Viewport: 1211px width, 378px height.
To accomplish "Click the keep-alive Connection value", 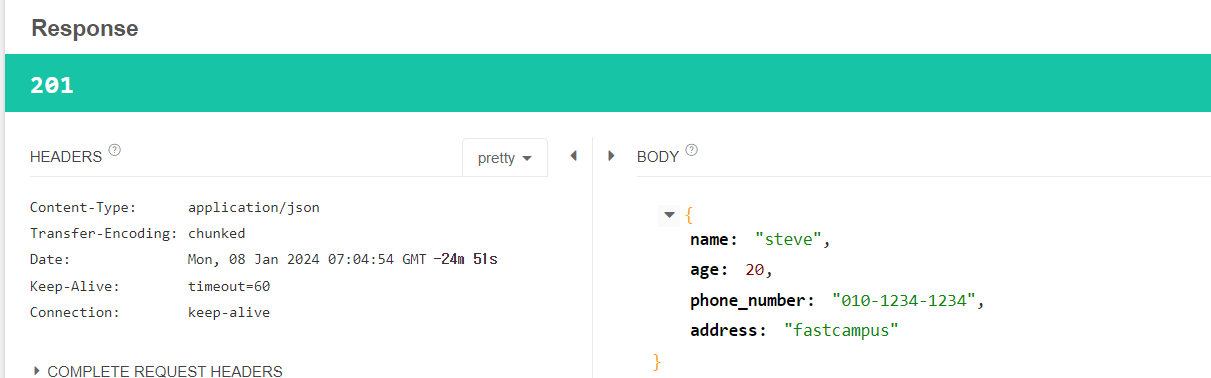I will tap(229, 312).
